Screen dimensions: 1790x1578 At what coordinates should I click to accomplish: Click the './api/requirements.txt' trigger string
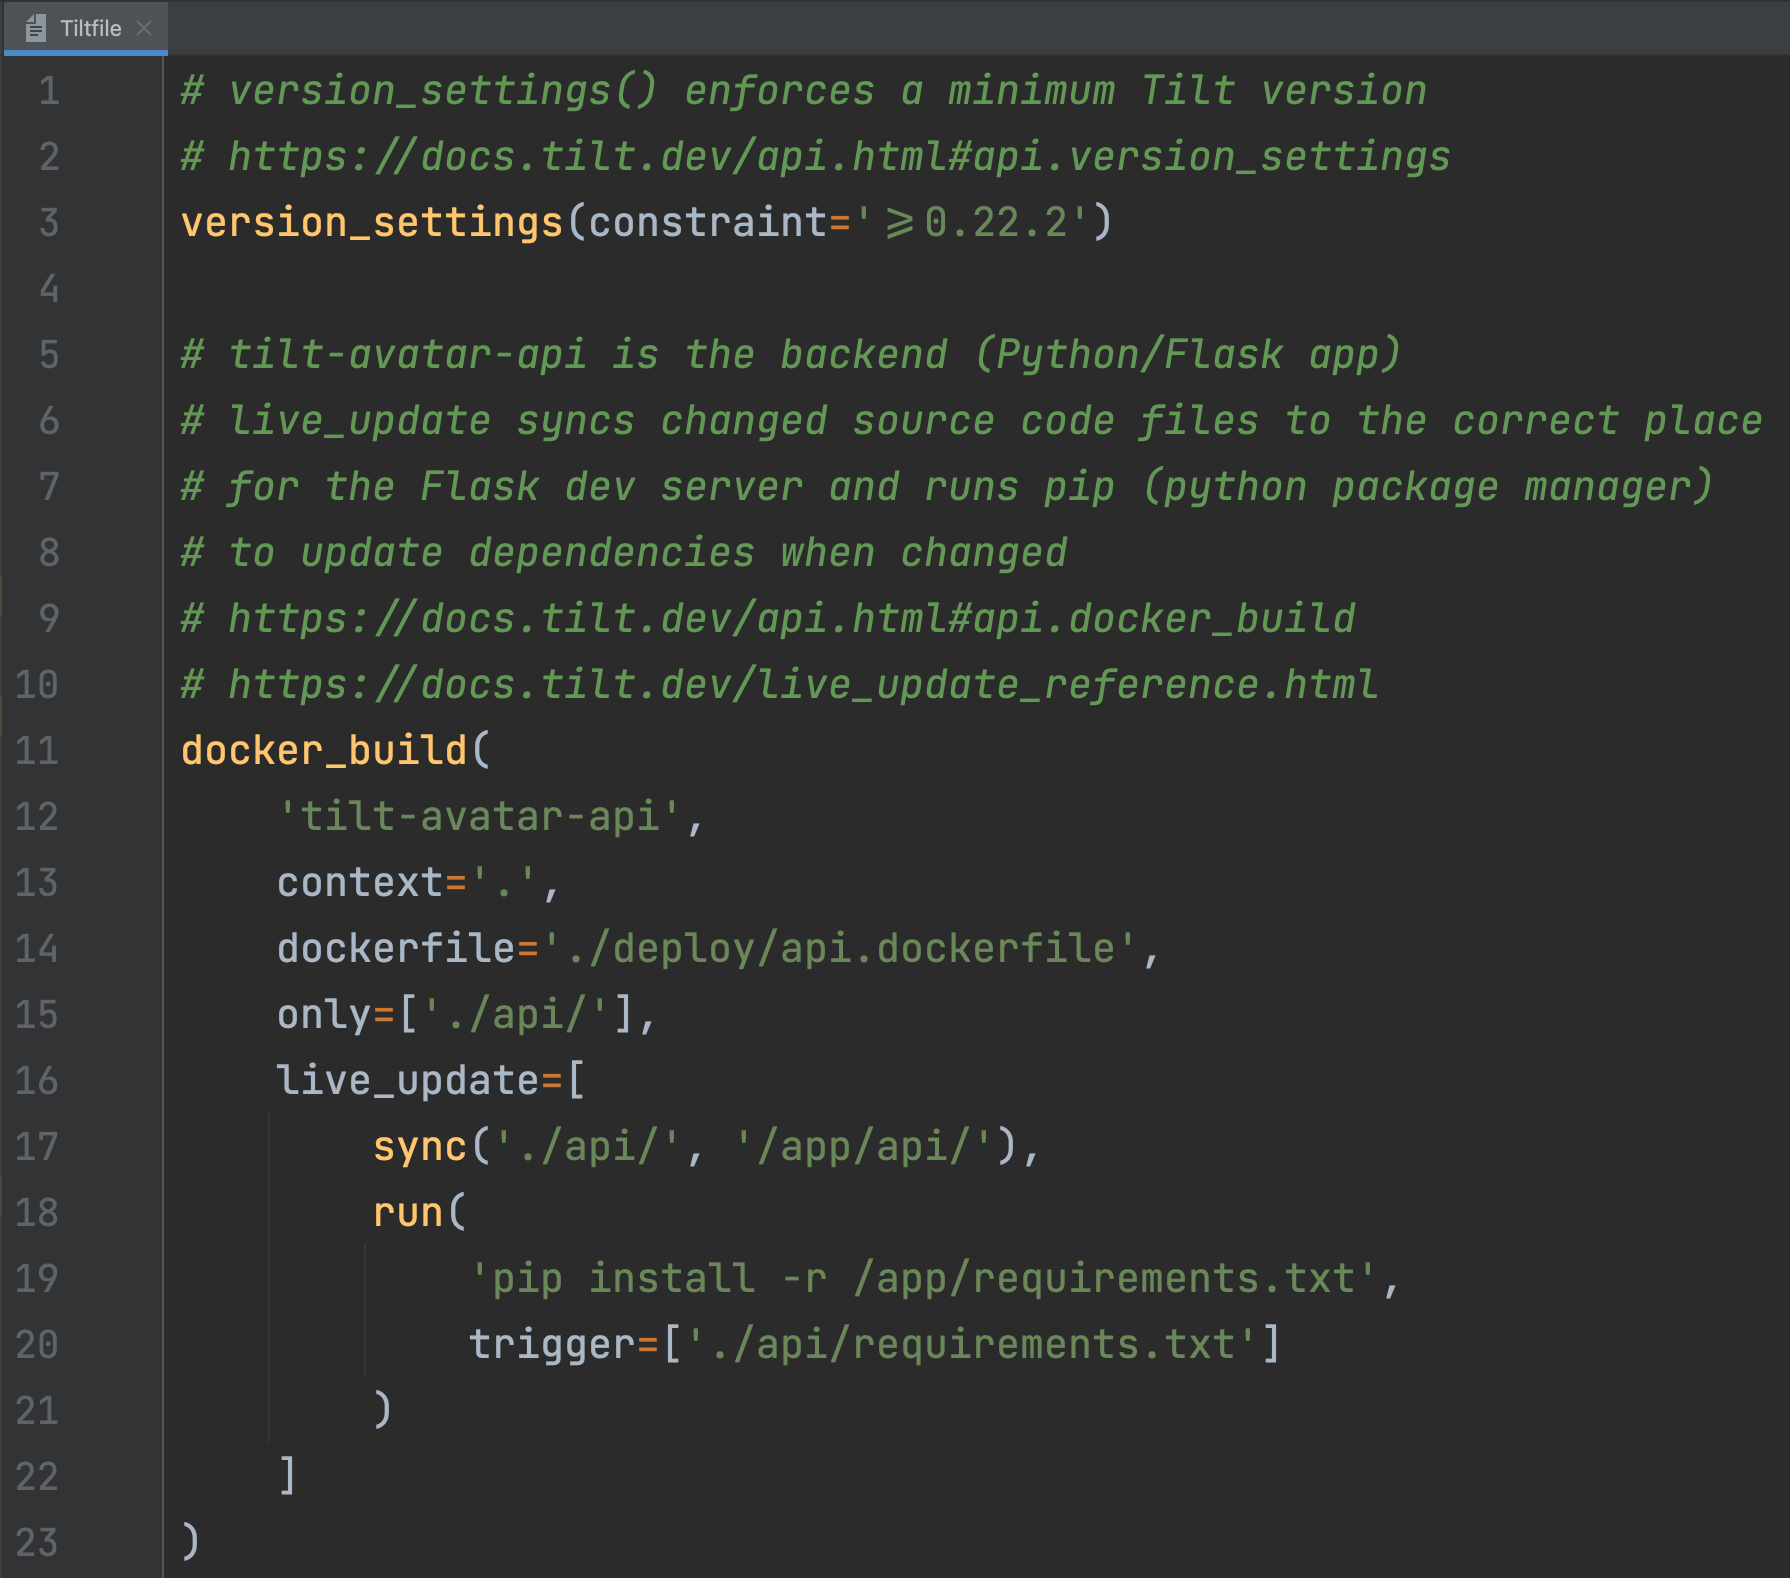click(x=972, y=1345)
